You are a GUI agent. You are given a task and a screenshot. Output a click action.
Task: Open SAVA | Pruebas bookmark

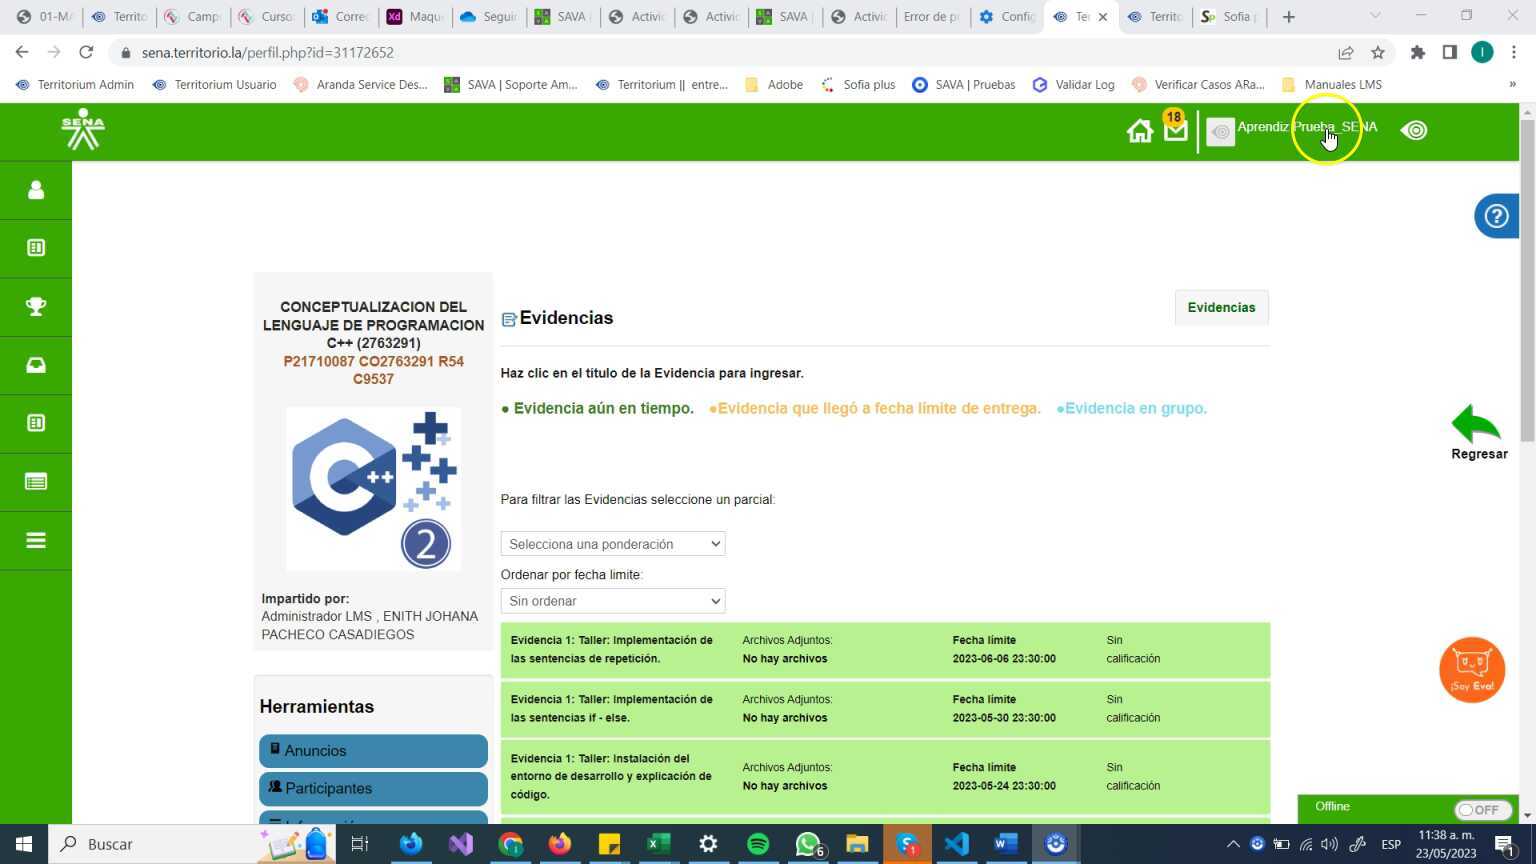pos(964,85)
